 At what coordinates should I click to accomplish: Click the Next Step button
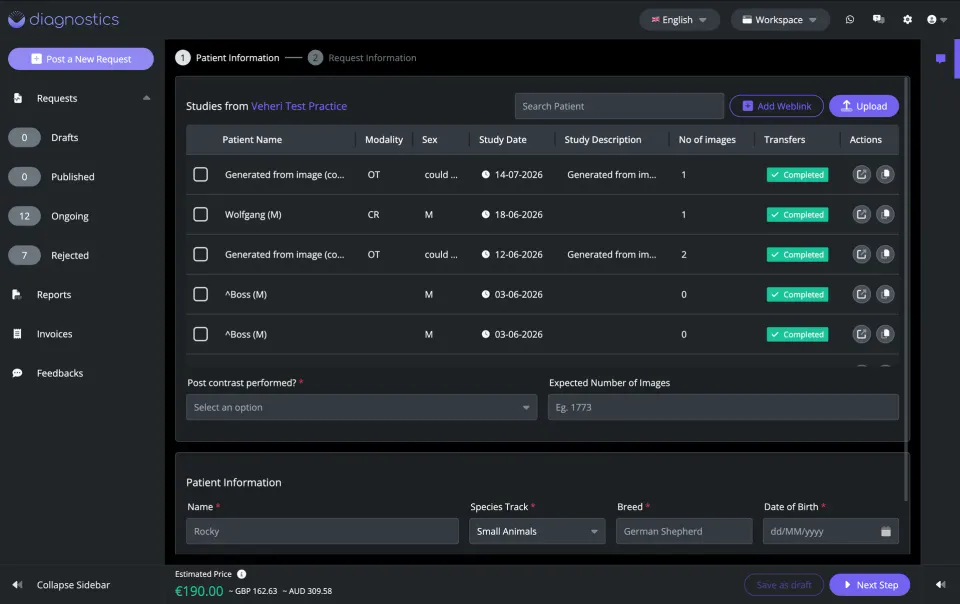[x=869, y=584]
